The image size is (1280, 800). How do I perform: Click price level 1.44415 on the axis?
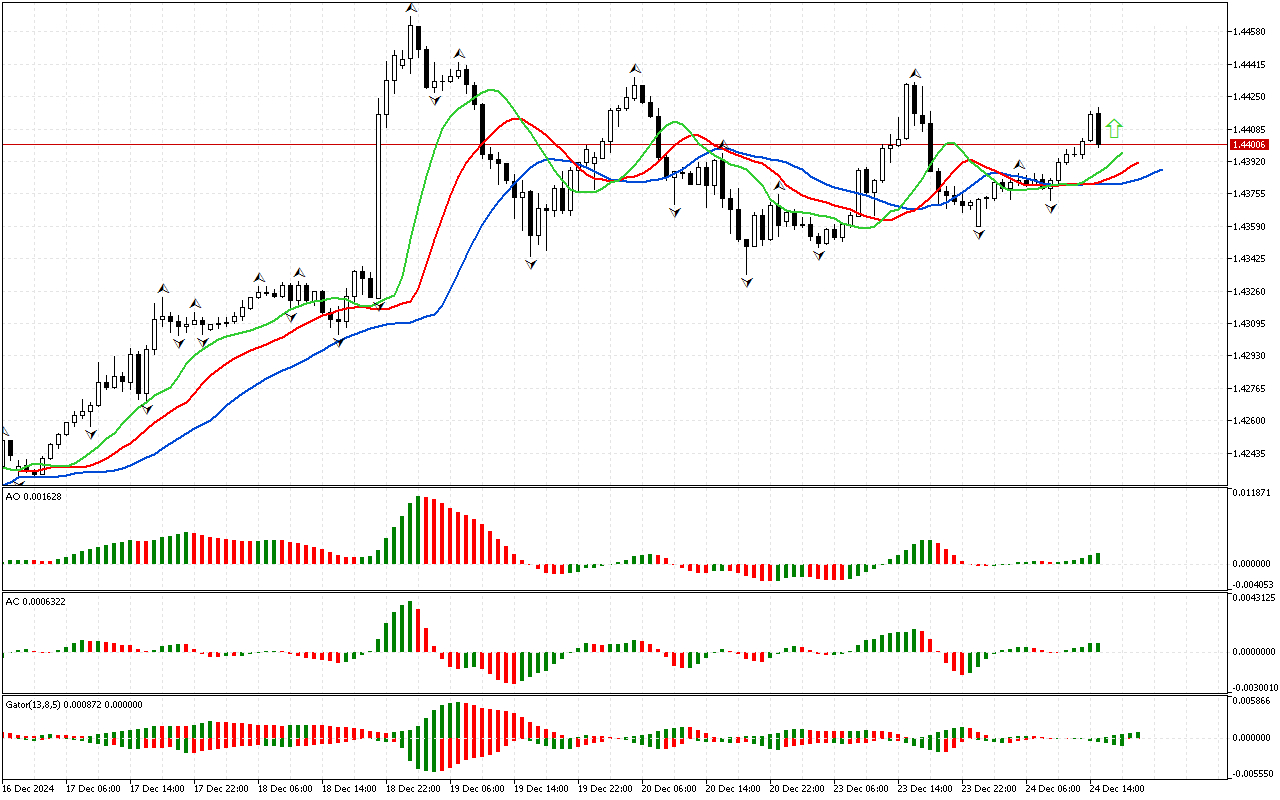[x=1251, y=65]
